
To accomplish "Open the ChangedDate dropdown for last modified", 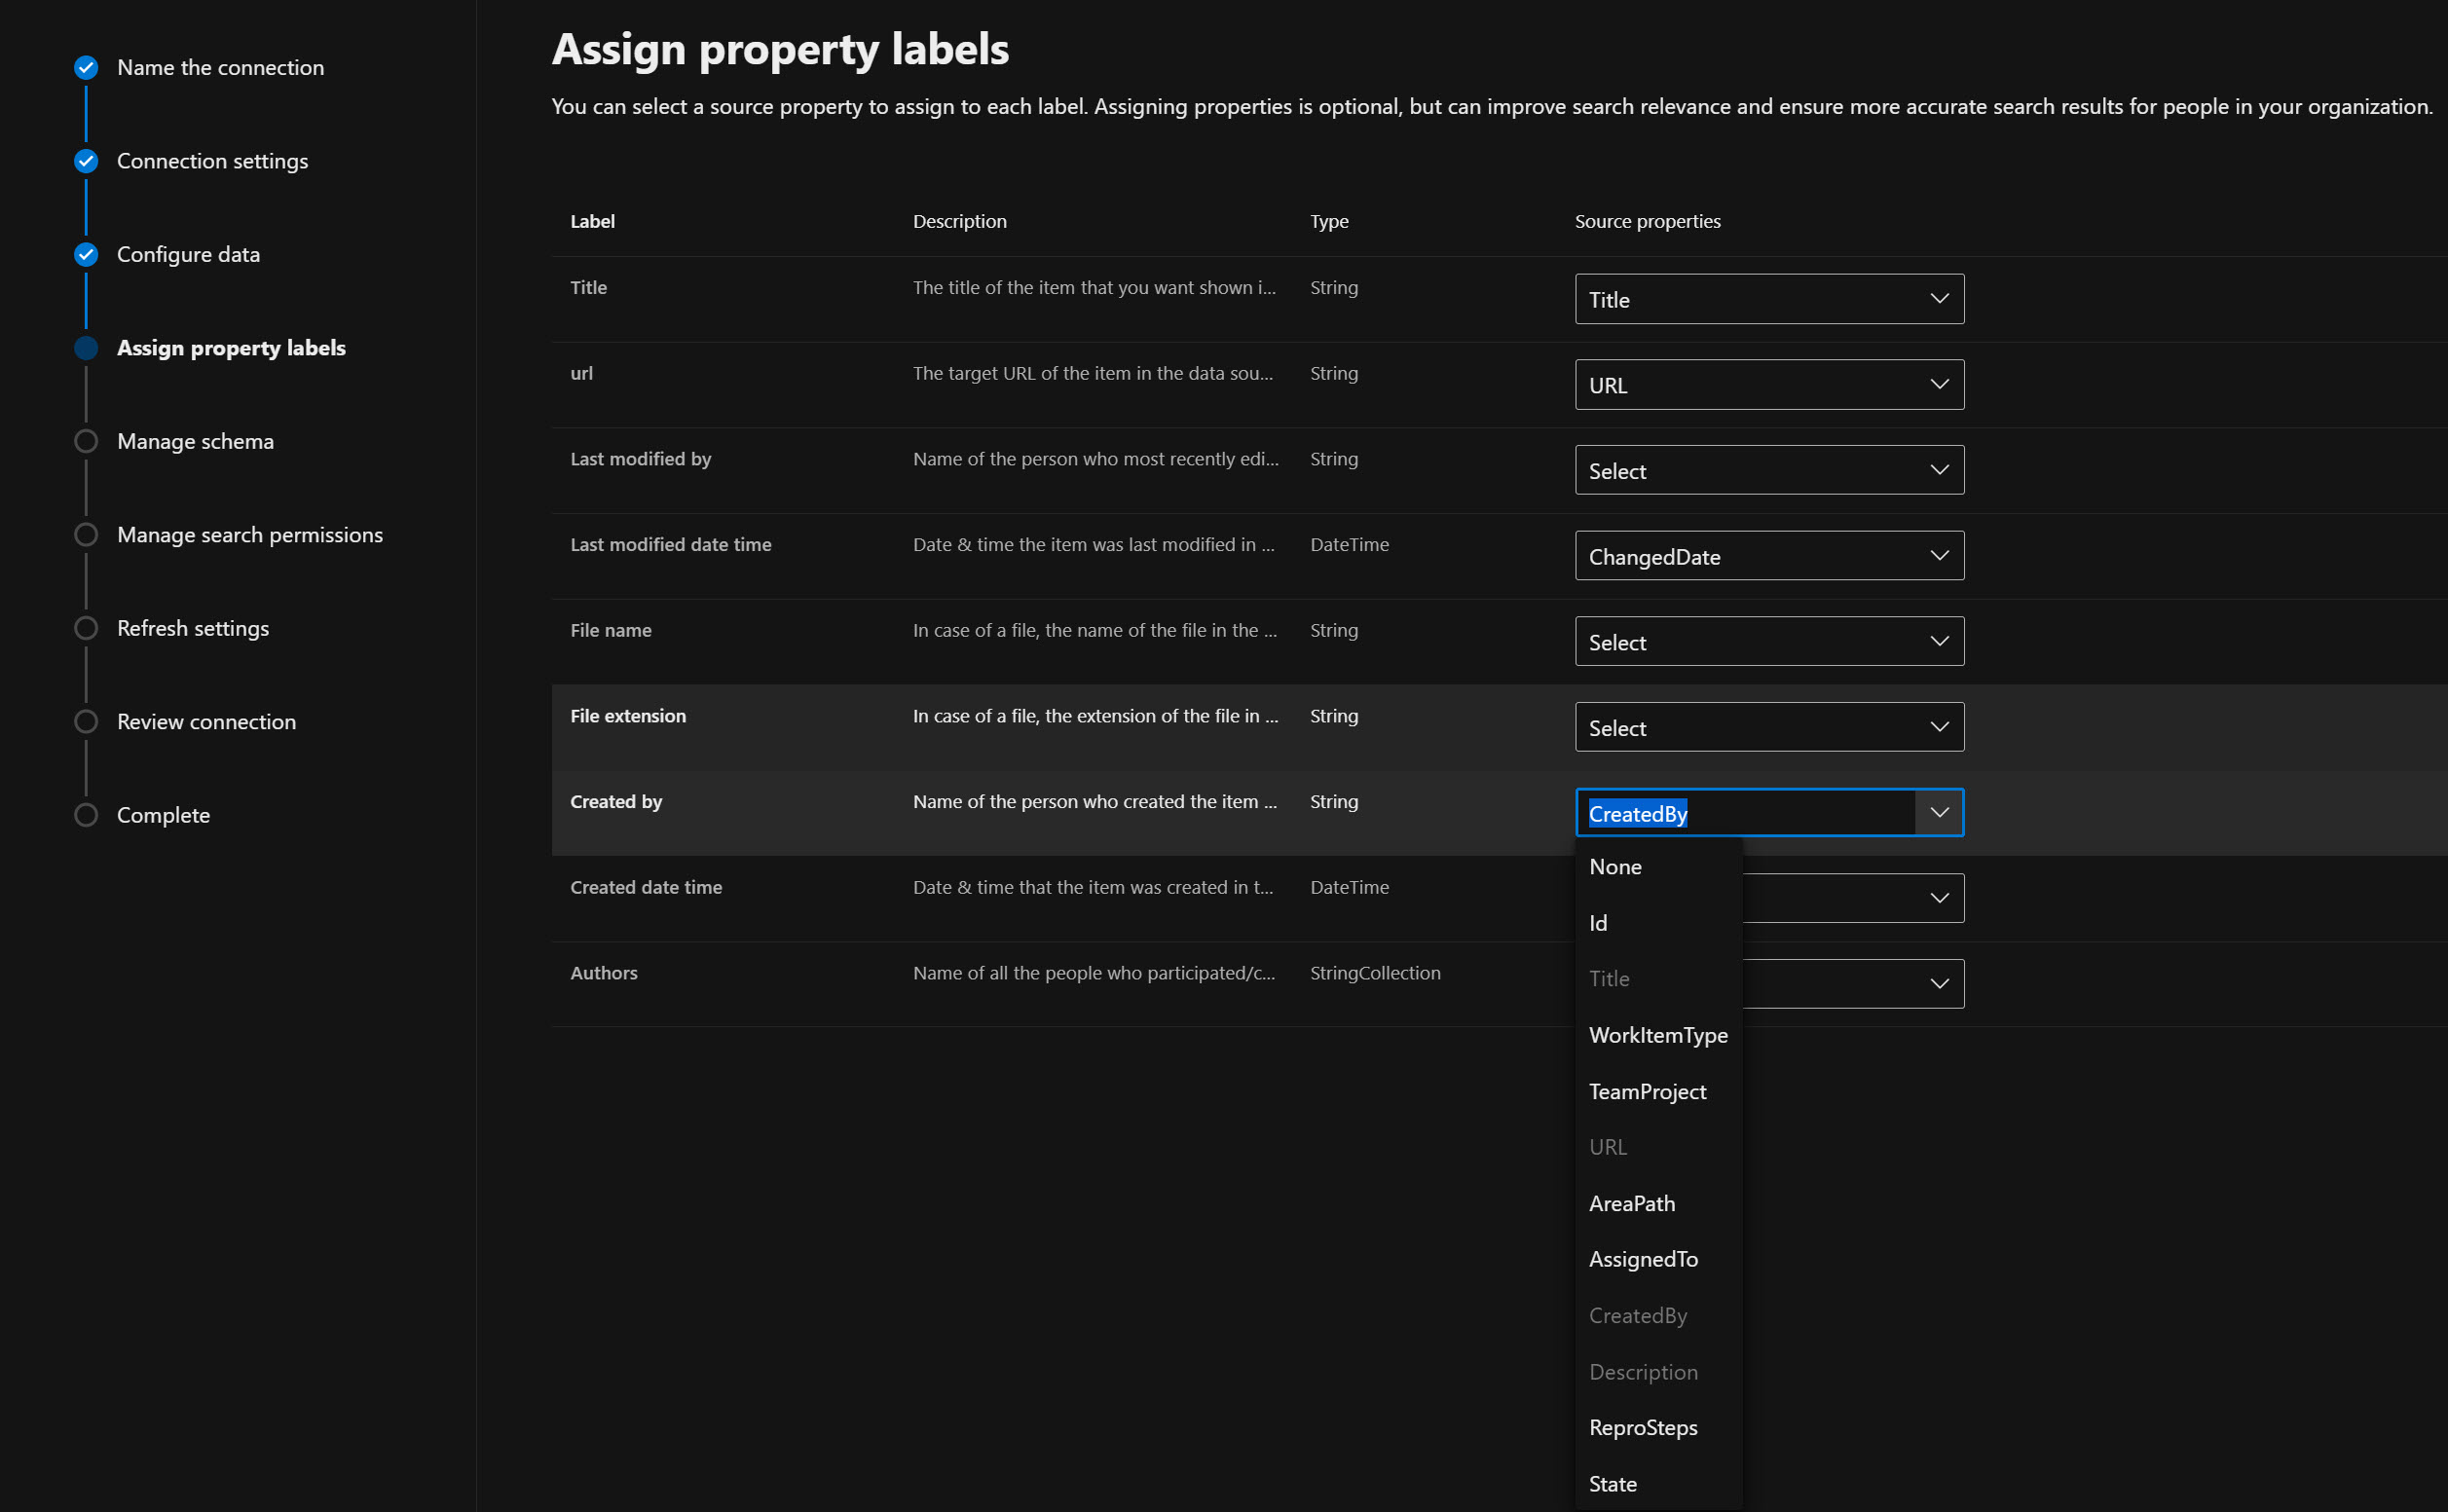I will [x=1768, y=557].
